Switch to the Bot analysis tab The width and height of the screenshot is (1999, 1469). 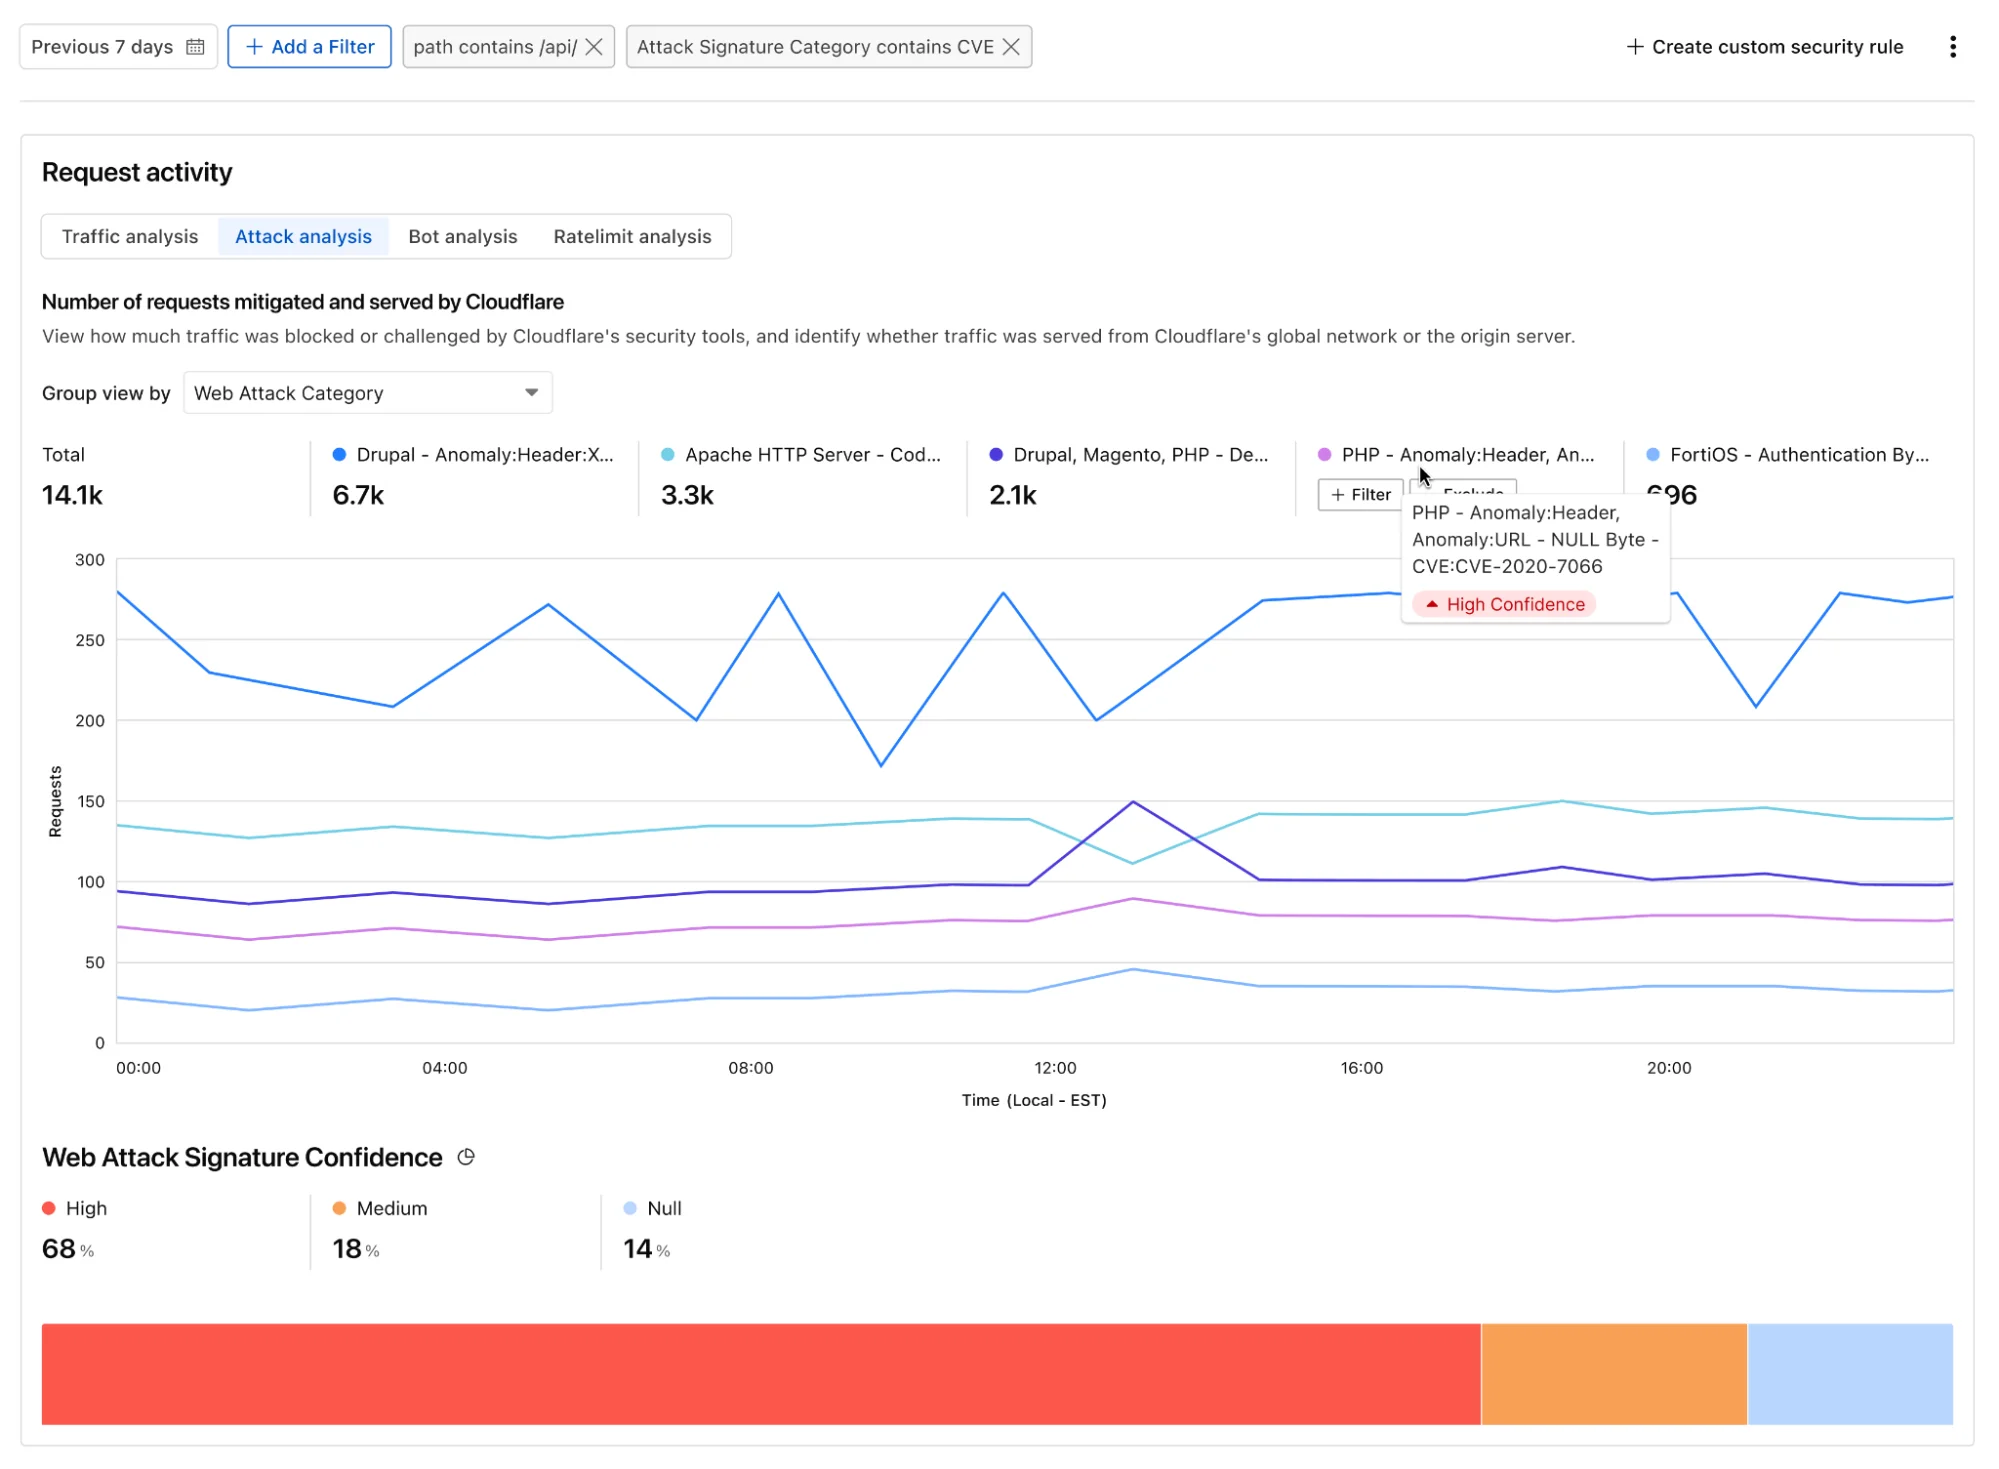click(462, 236)
